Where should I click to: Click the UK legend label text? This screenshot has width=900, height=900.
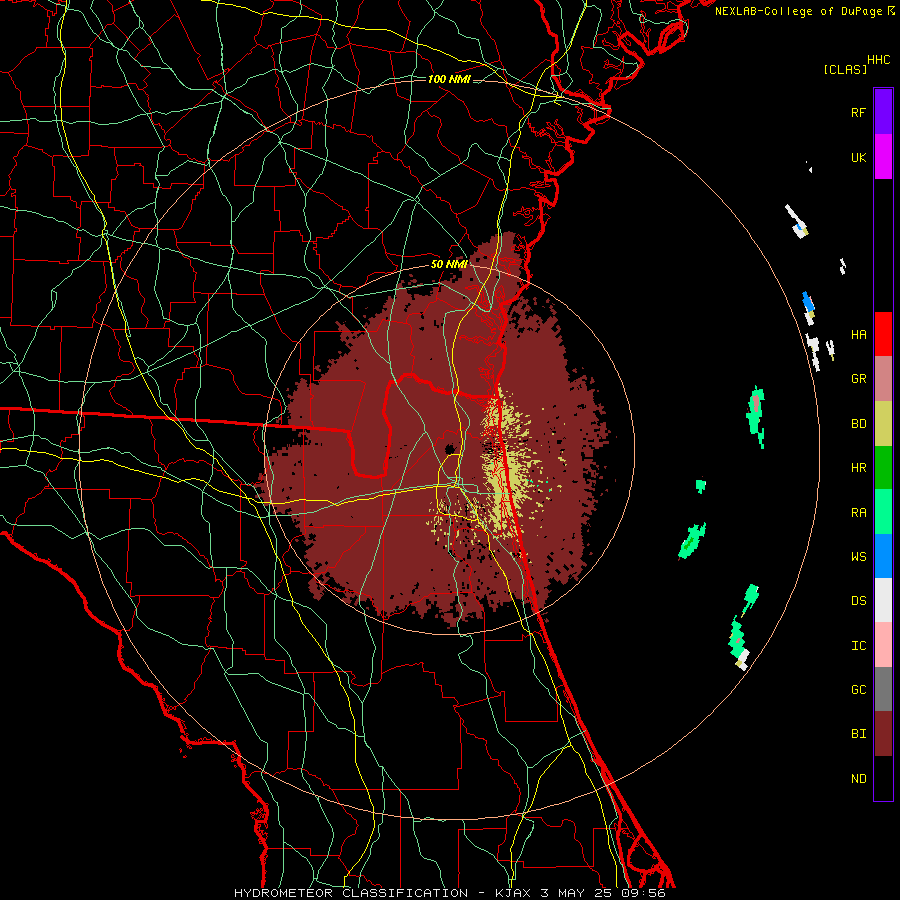click(858, 157)
